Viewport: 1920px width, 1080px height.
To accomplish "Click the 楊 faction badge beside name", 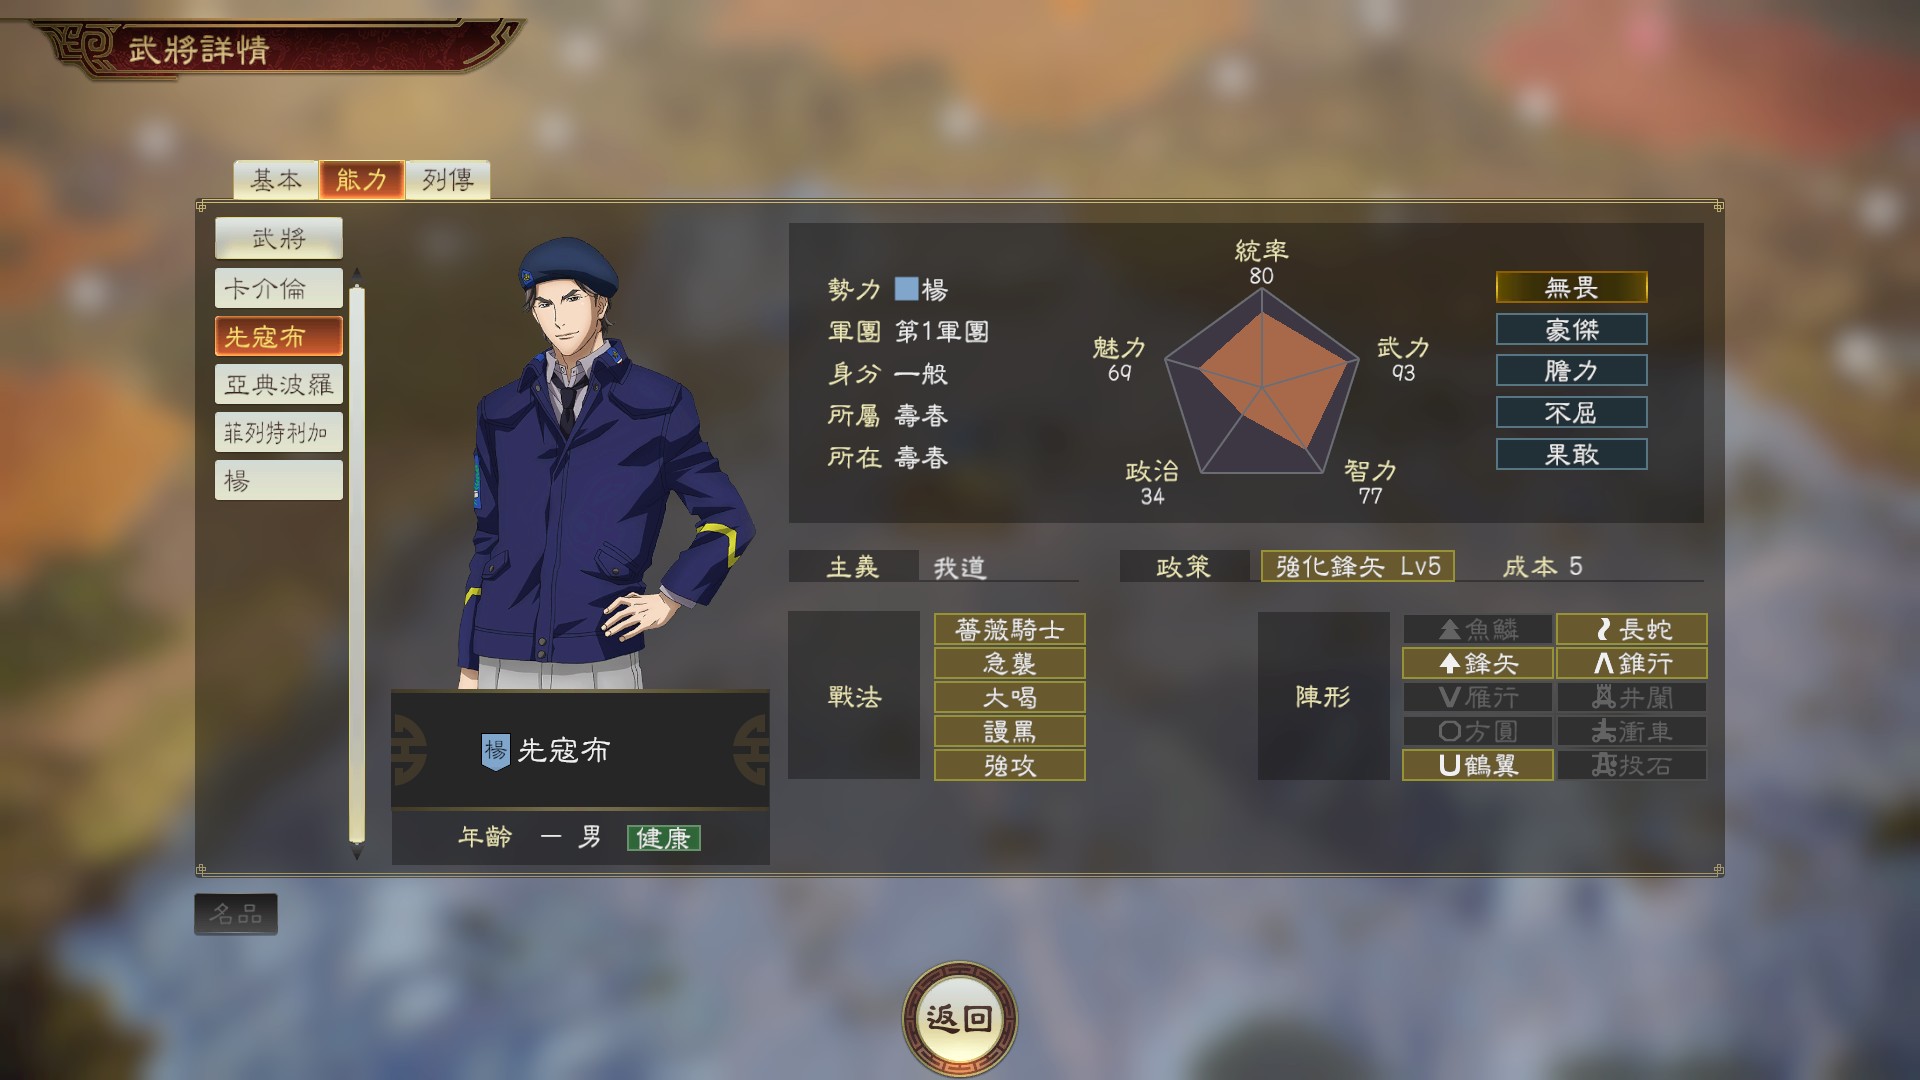I will point(496,751).
